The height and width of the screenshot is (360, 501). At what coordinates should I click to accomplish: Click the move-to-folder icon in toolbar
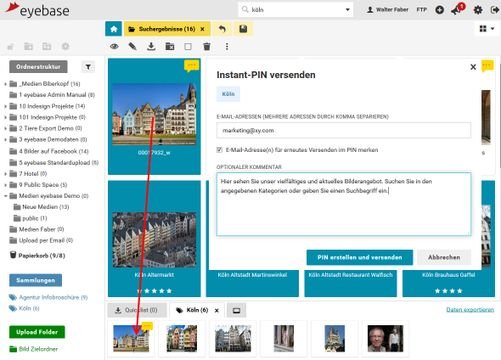click(x=170, y=46)
